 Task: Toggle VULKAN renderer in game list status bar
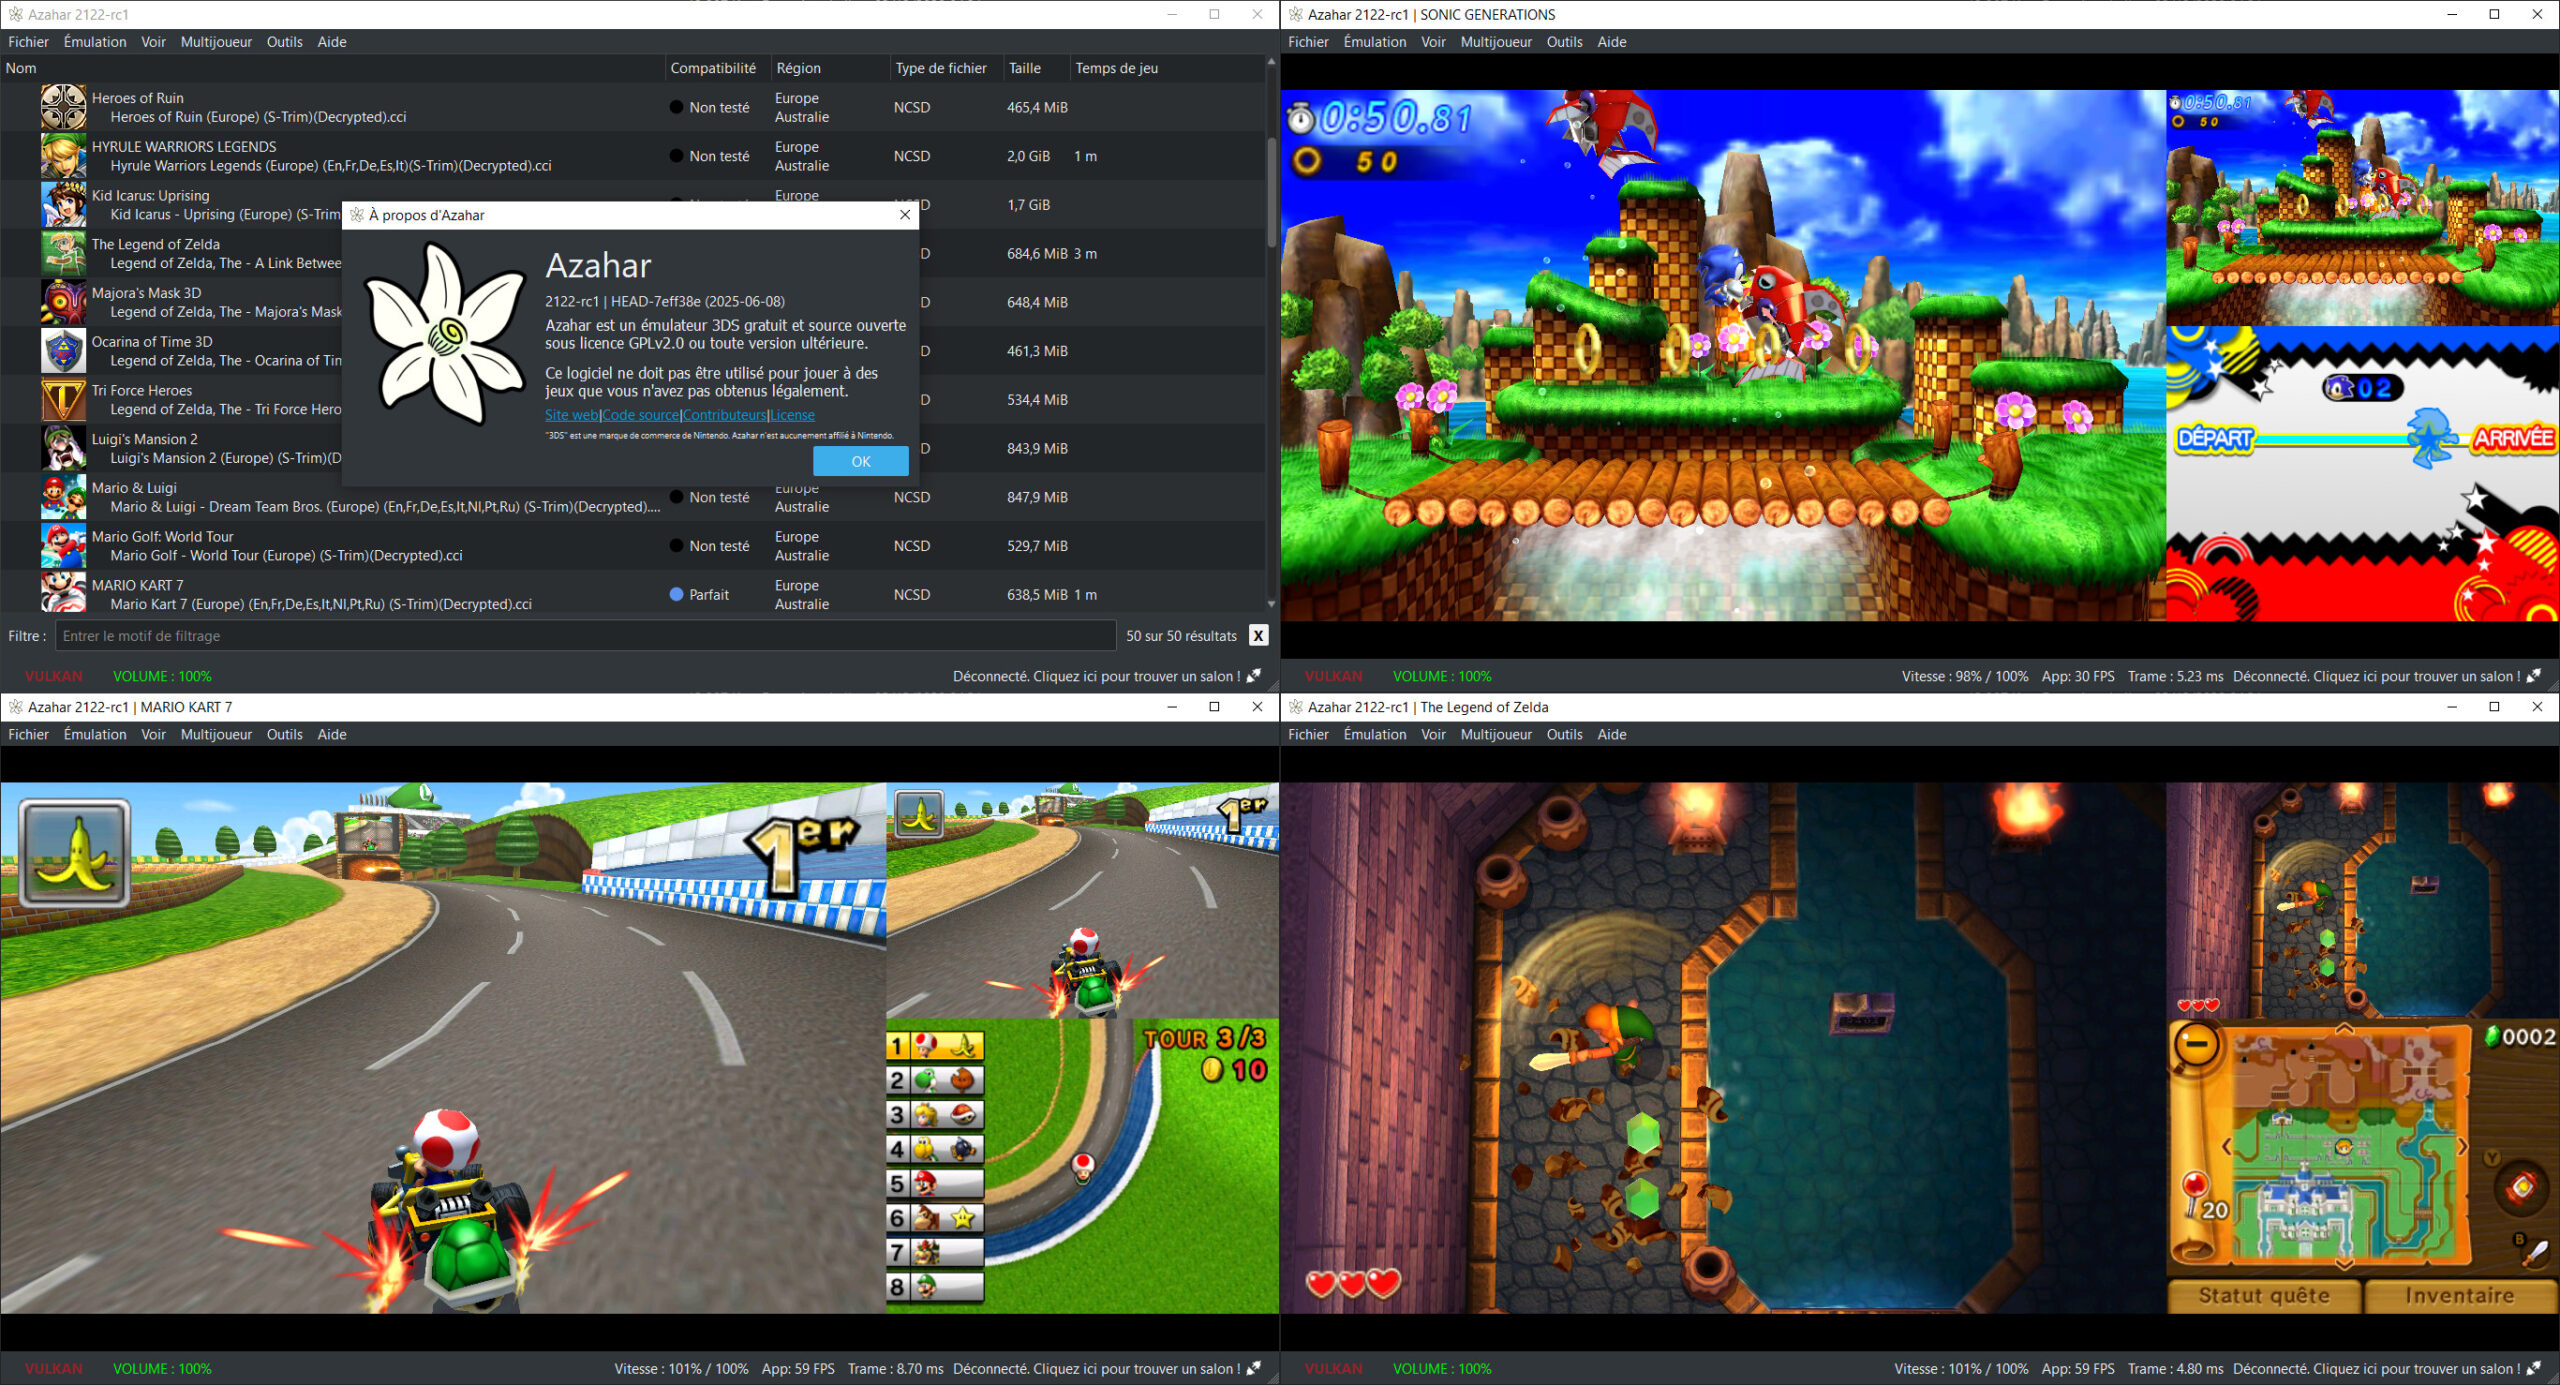(x=54, y=676)
